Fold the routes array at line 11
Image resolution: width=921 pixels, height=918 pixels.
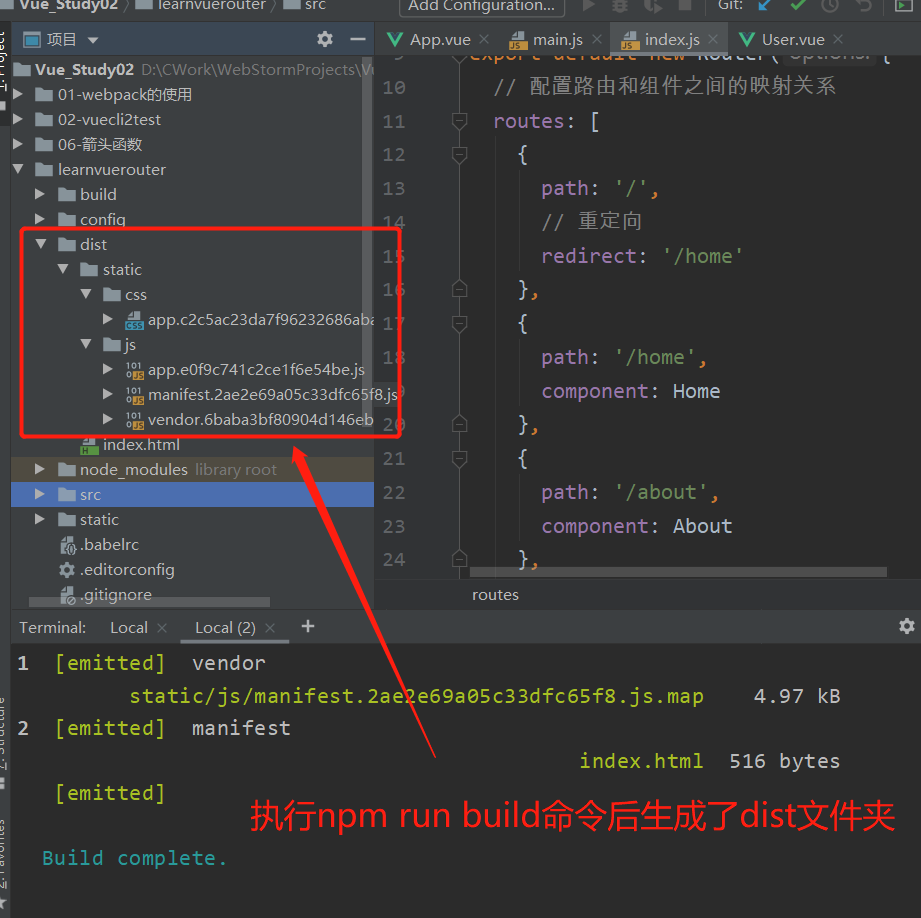(x=459, y=121)
